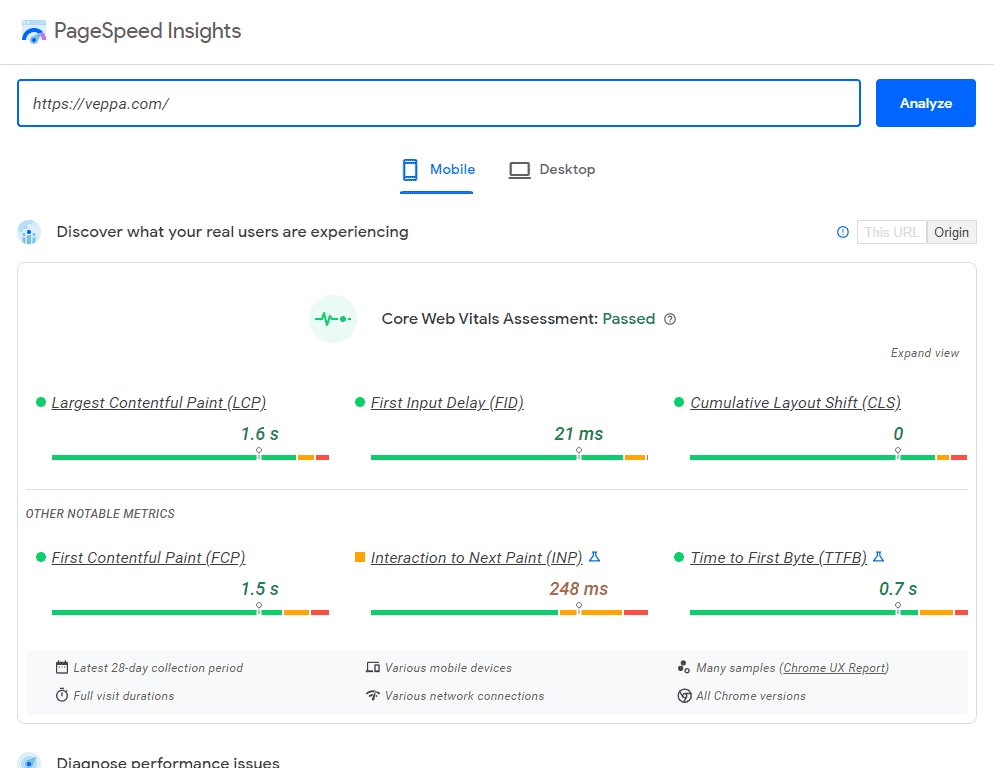
Task: Open Cumulative Layout Shift (CLS) link
Action: click(795, 403)
